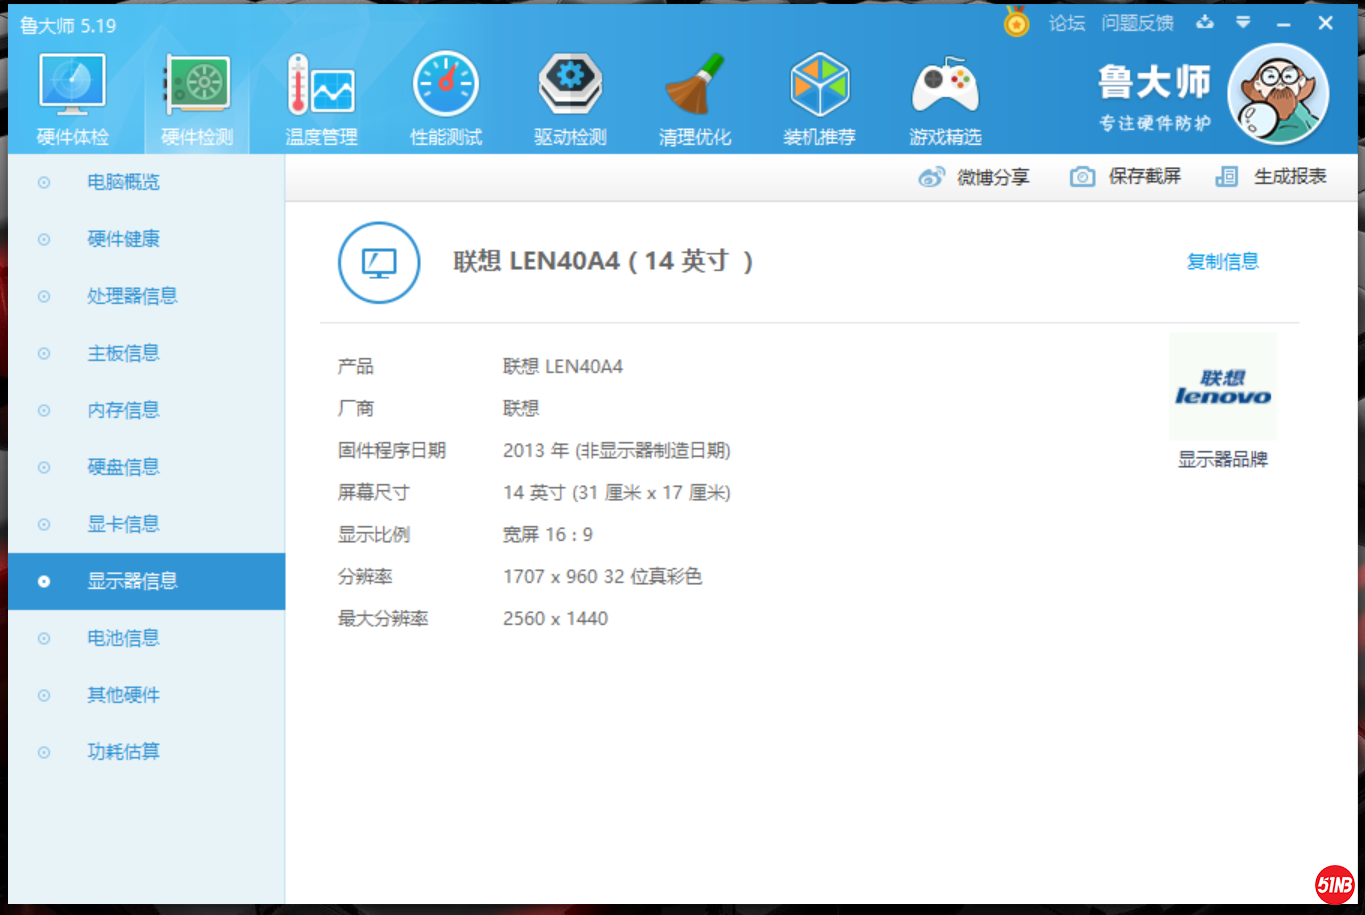Open the 清理优化 broom icon
1365x915 pixels.
point(695,86)
